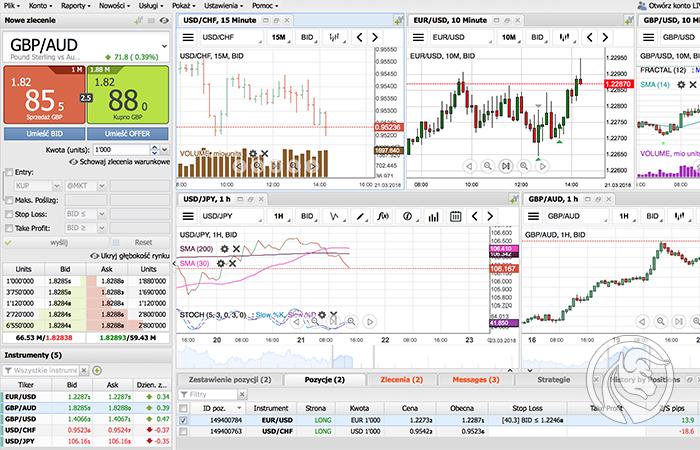Enable Take Profit checkbox
This screenshot has height=450, width=700.
coord(8,228)
